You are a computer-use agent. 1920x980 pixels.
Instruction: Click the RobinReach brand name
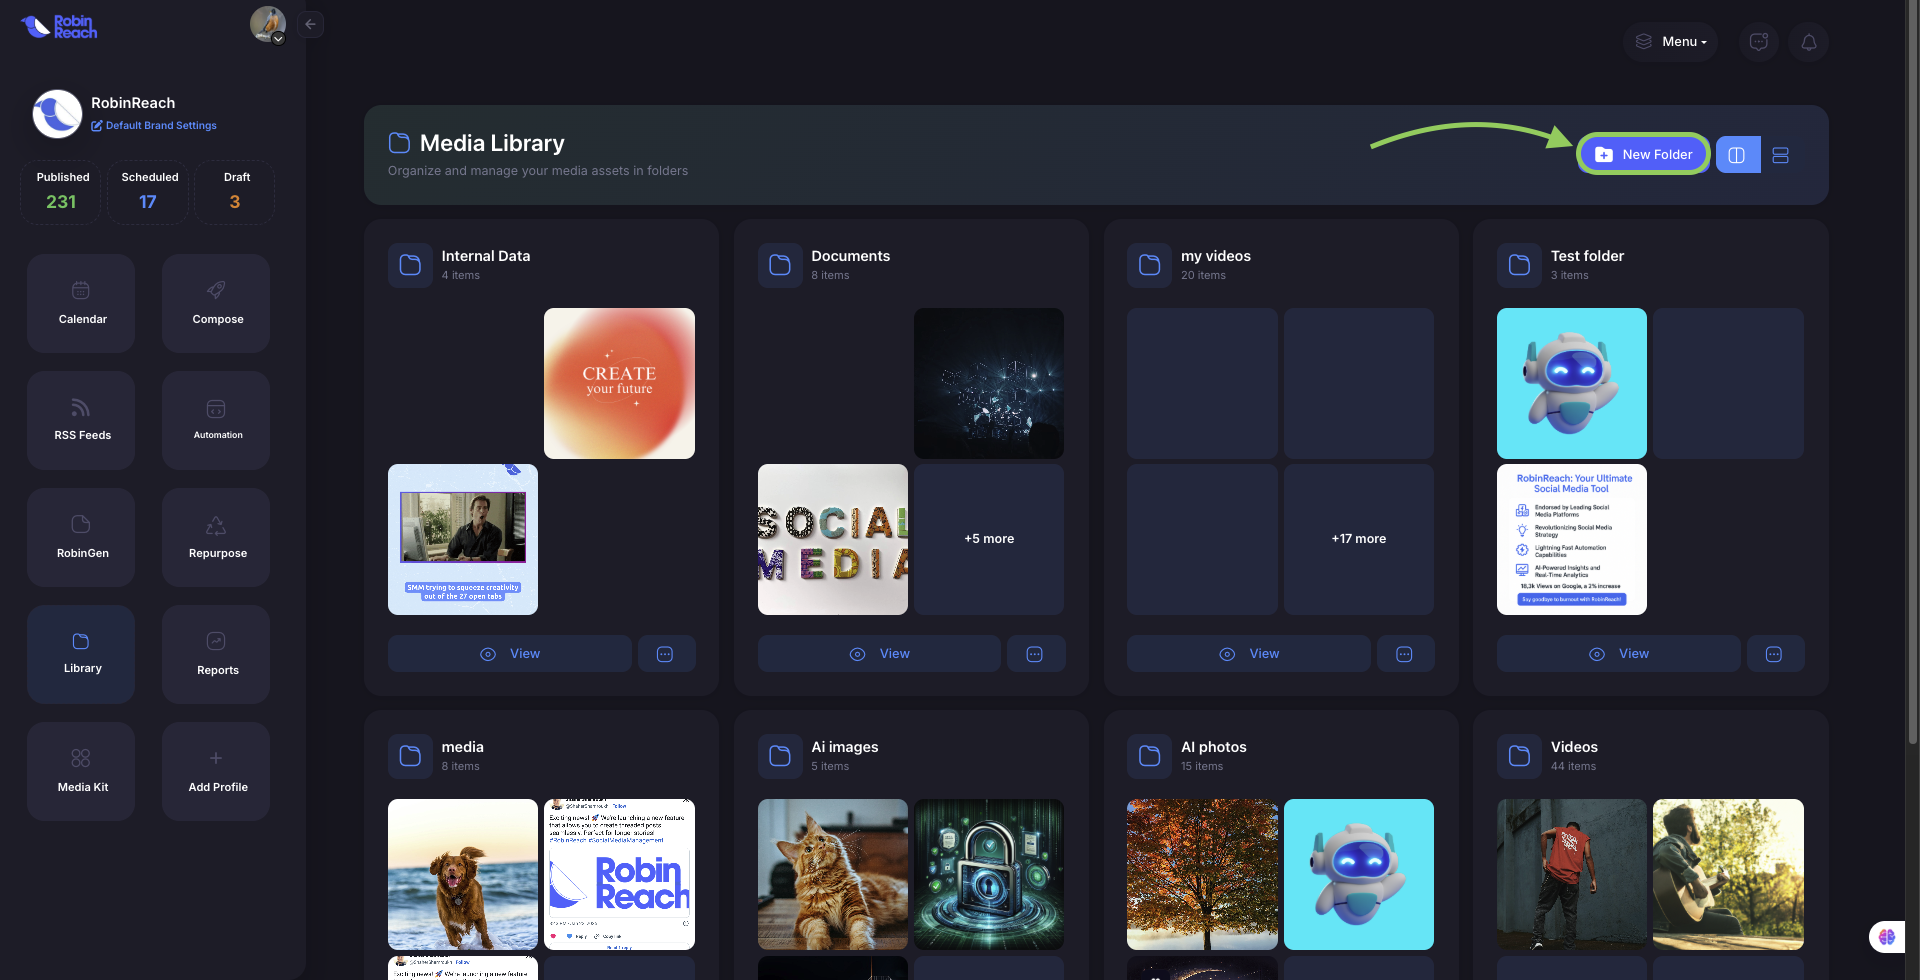[x=133, y=103]
